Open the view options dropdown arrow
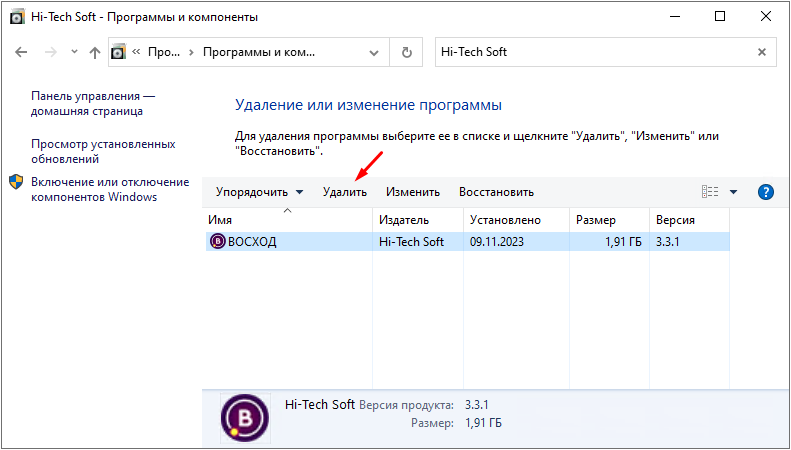 coord(733,192)
